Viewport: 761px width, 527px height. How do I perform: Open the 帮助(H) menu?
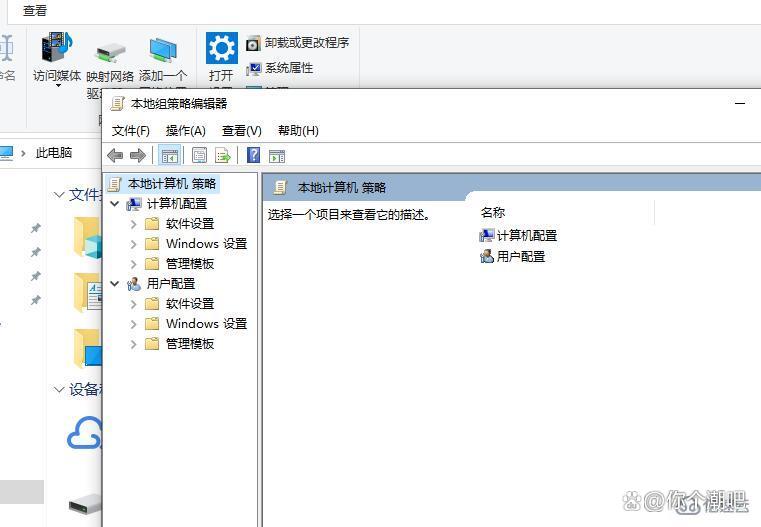(x=298, y=131)
